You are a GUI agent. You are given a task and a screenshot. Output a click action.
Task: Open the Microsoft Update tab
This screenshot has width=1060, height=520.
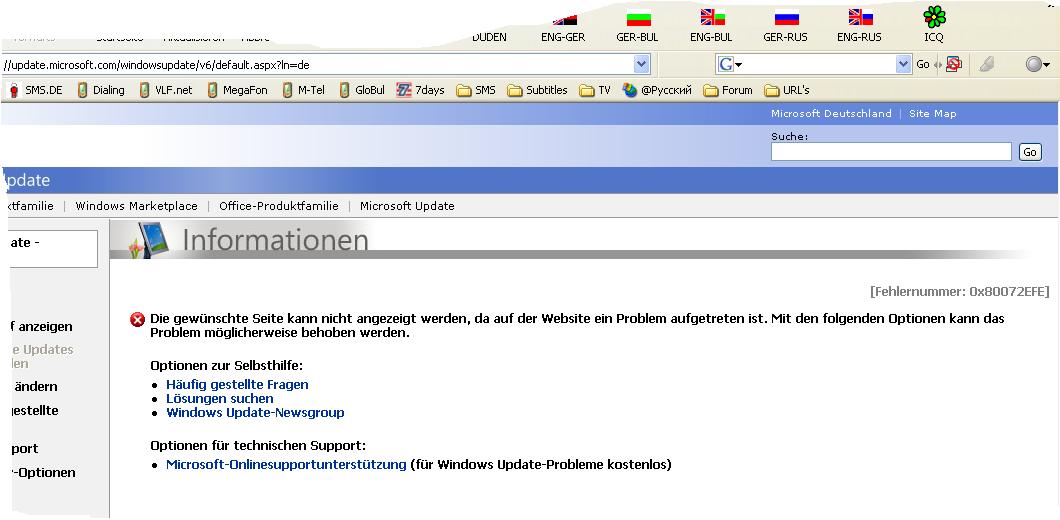tap(407, 206)
